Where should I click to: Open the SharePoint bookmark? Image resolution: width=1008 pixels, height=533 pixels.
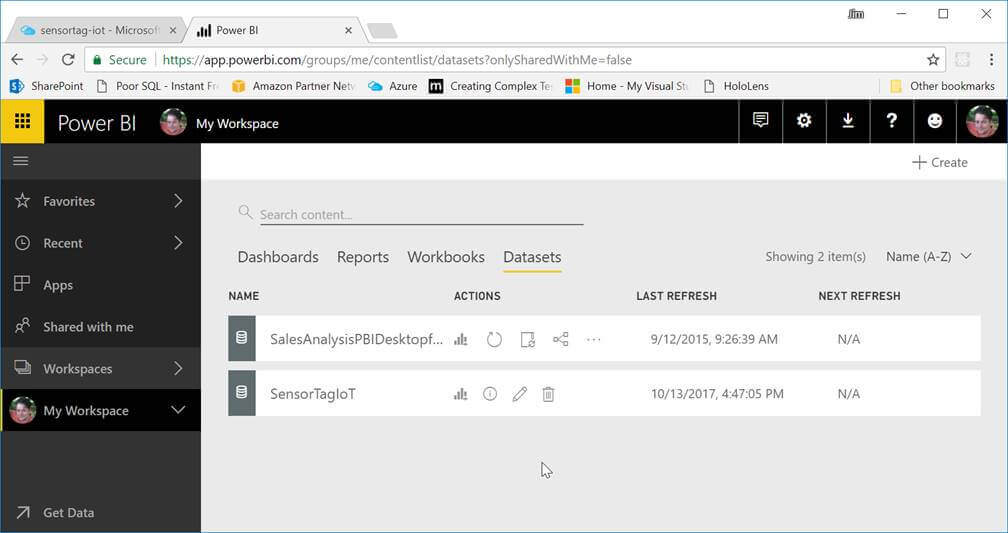pos(47,86)
